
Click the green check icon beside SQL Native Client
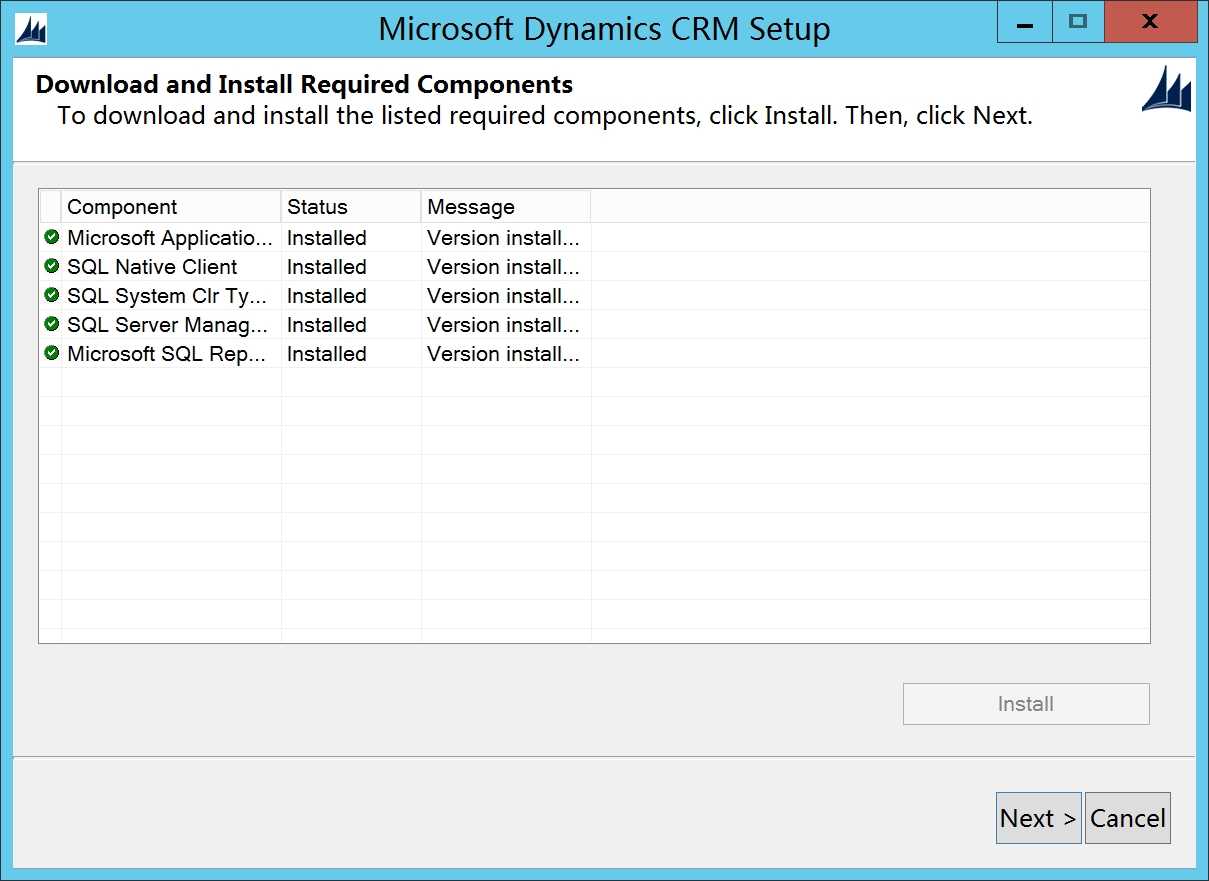point(51,267)
